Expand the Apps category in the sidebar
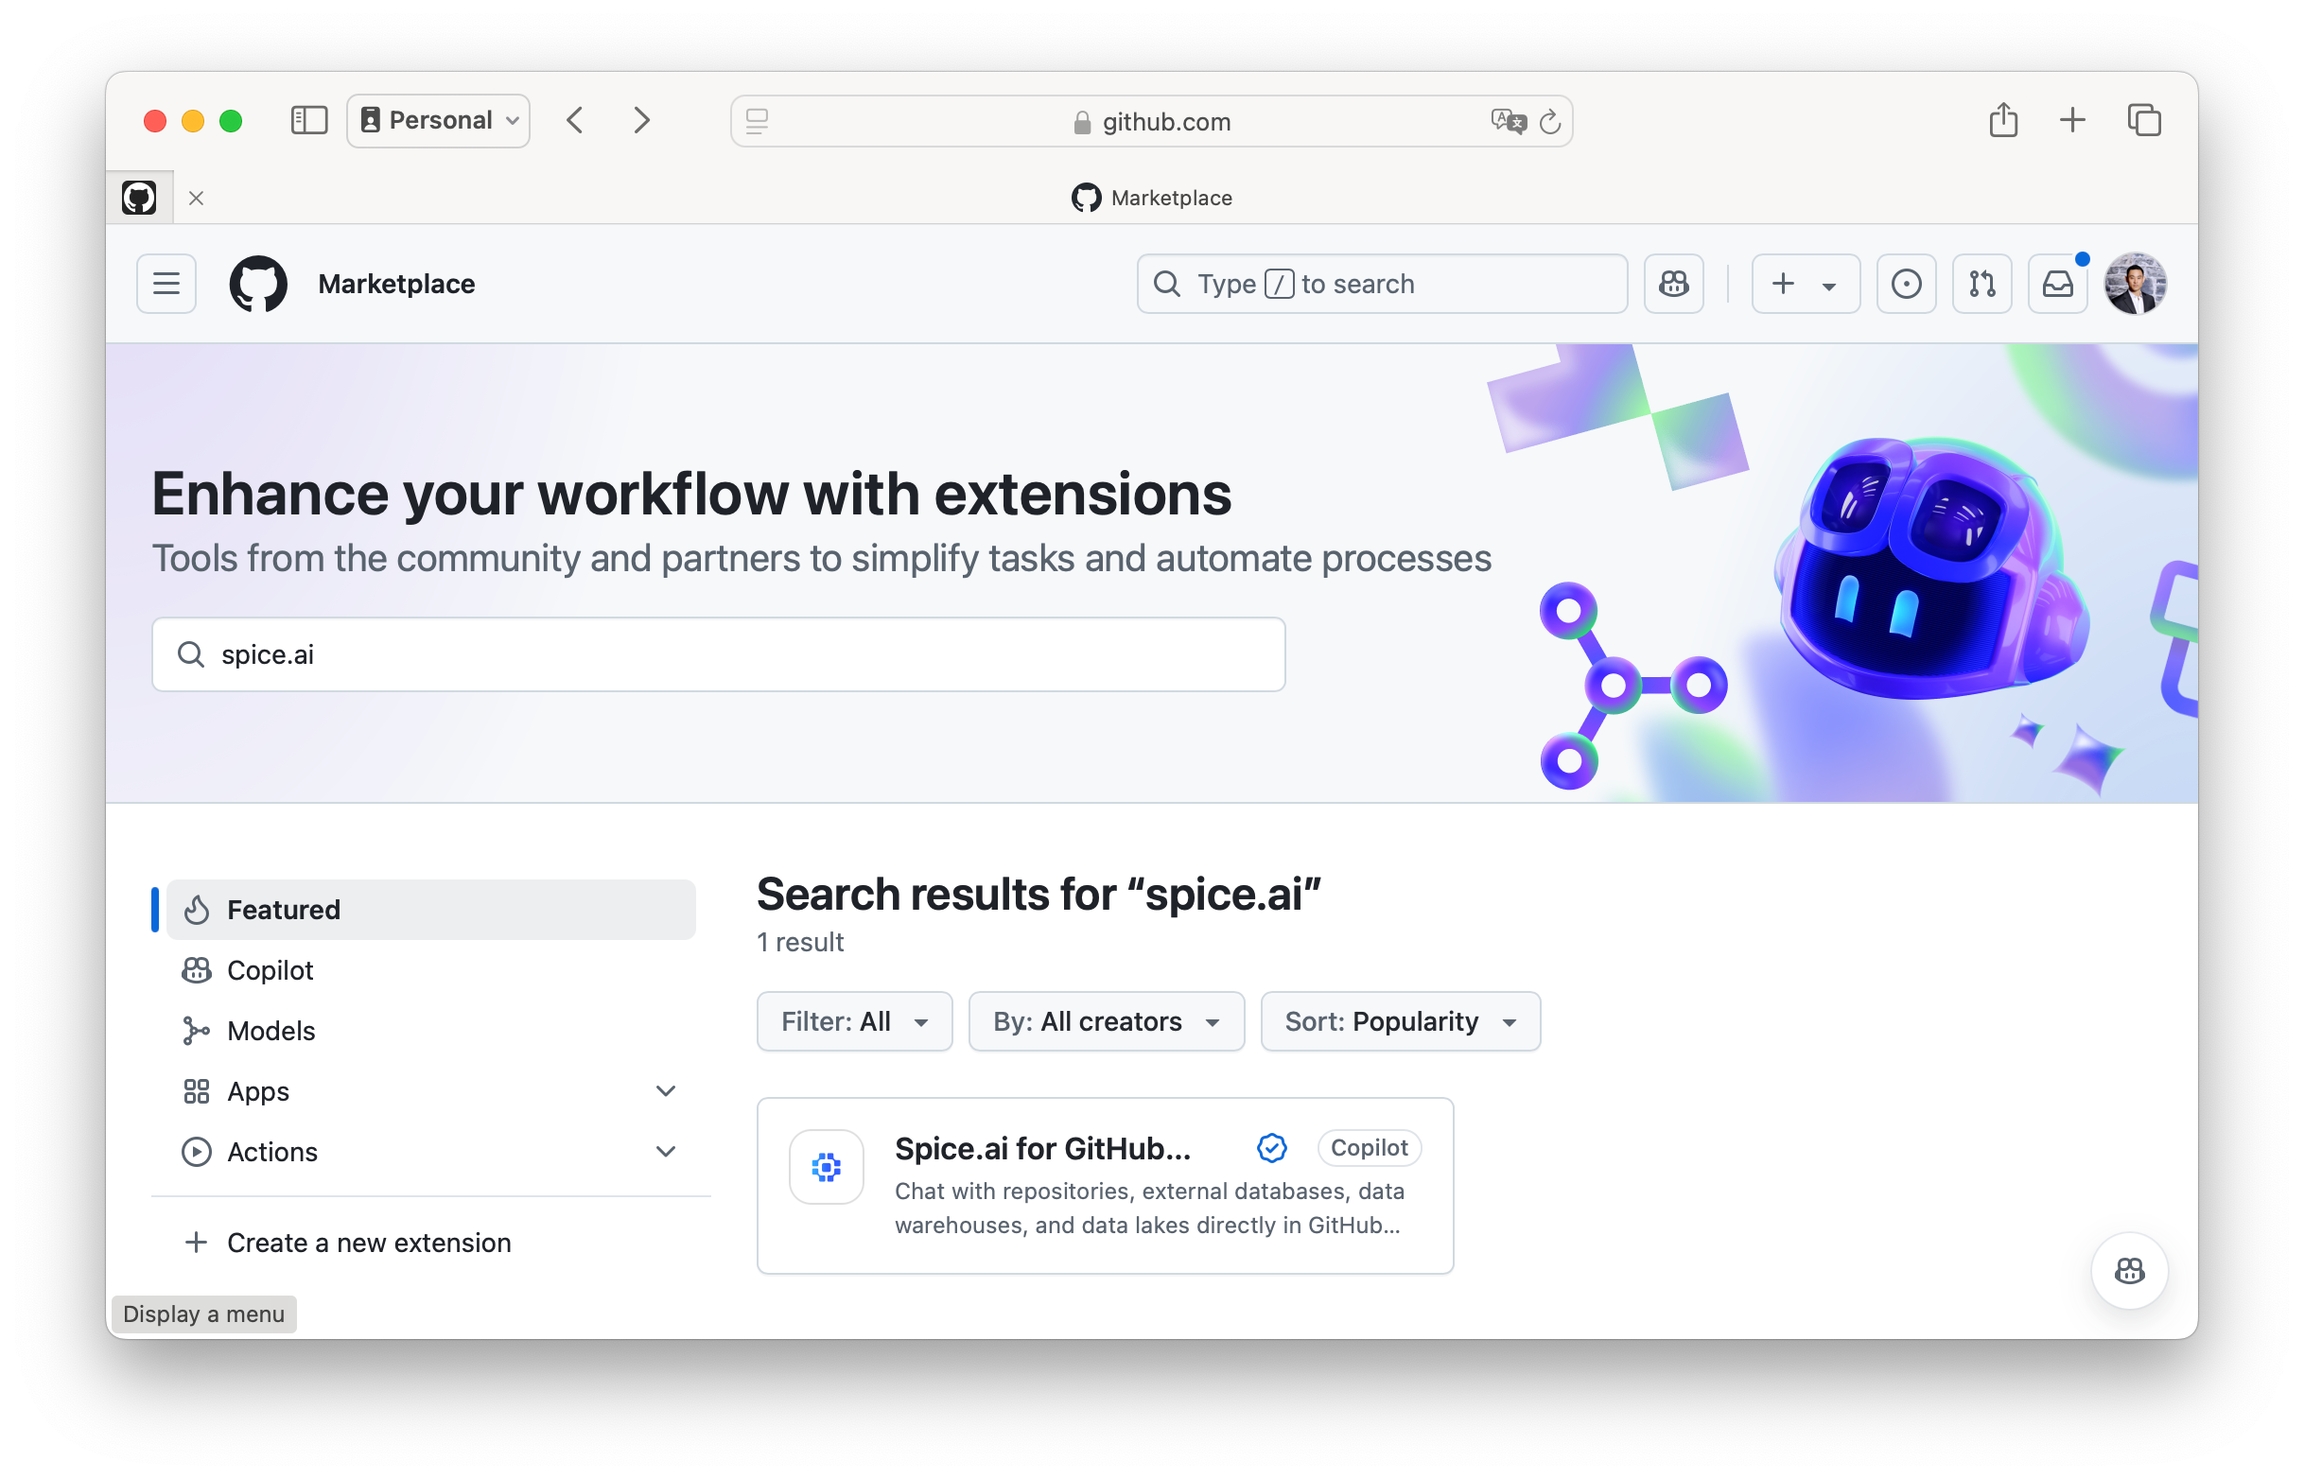 point(666,1091)
